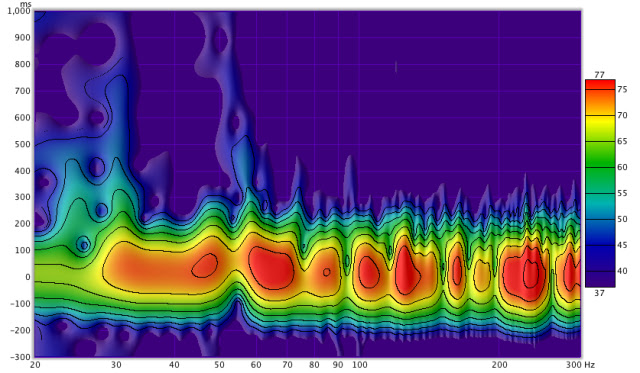
Task: Select the 100 ms label on time axis
Action: click(x=23, y=251)
